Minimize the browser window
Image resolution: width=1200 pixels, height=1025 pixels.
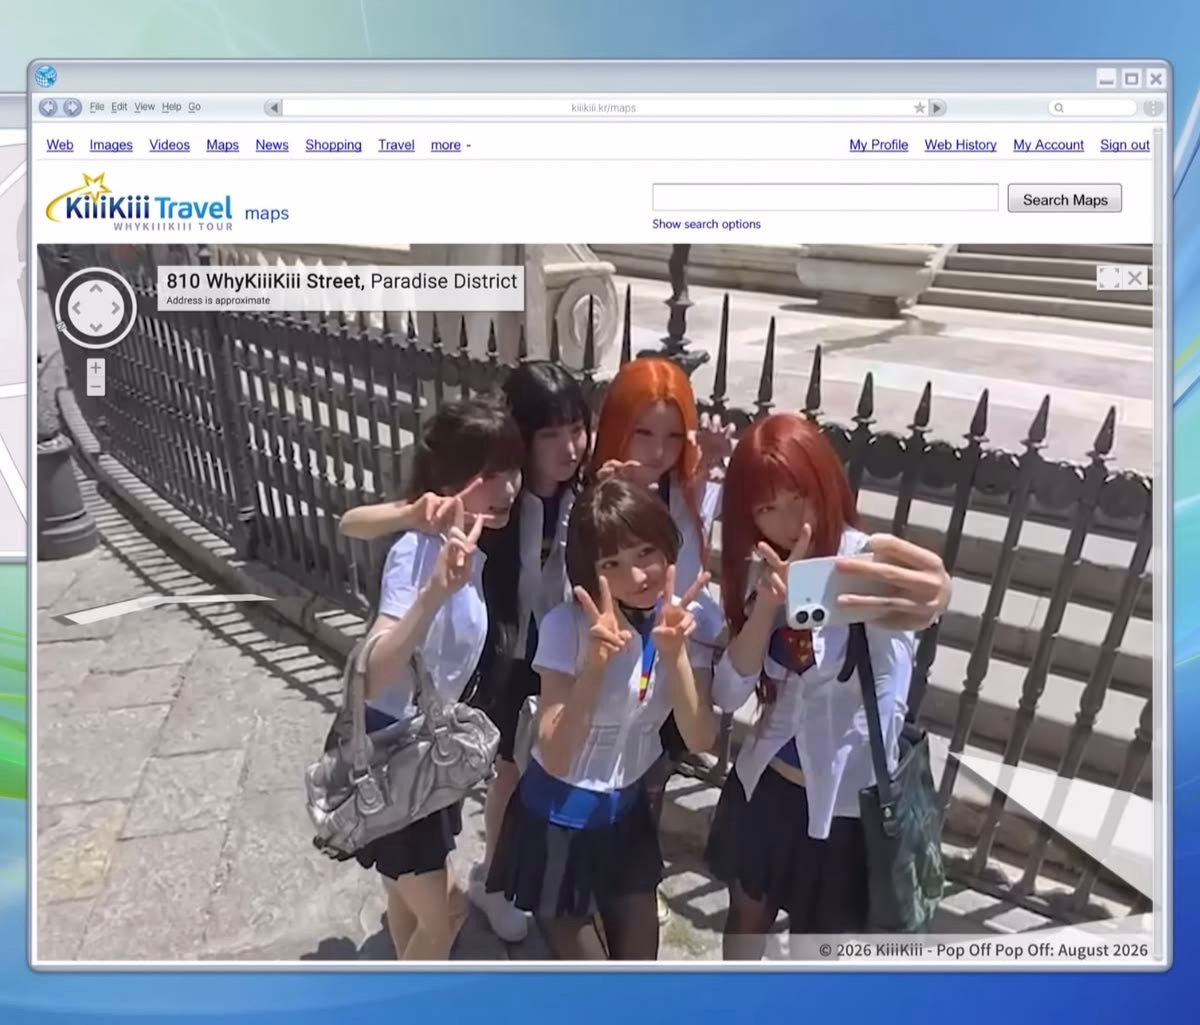1106,79
